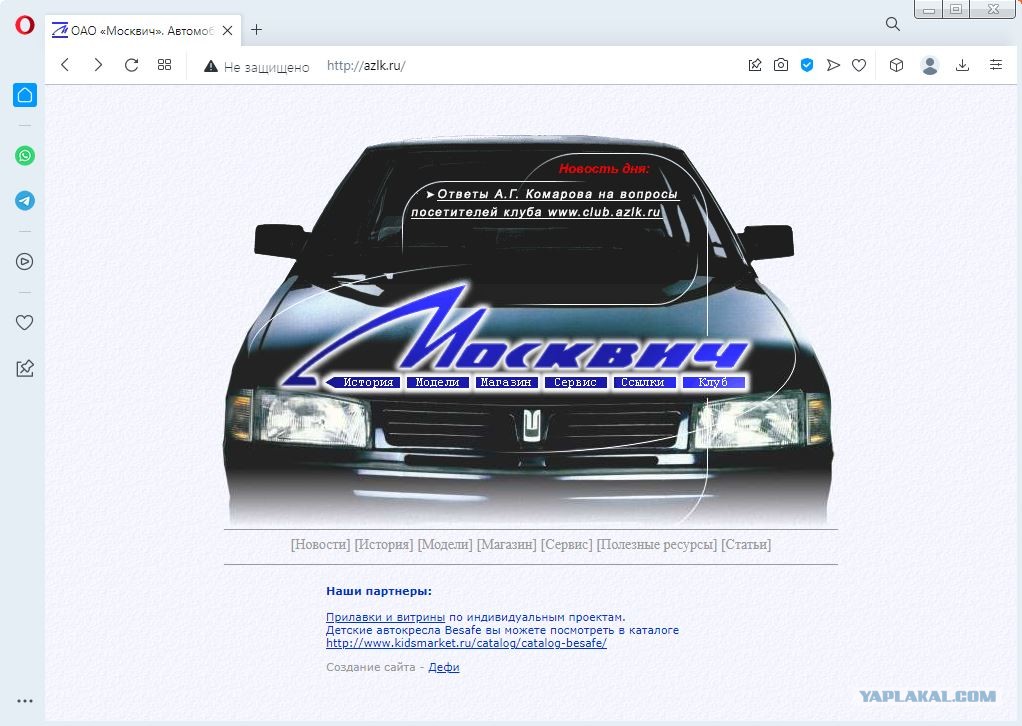The width and height of the screenshot is (1022, 726).
Task: Focus the address bar azlk.ru URL
Action: (x=366, y=66)
